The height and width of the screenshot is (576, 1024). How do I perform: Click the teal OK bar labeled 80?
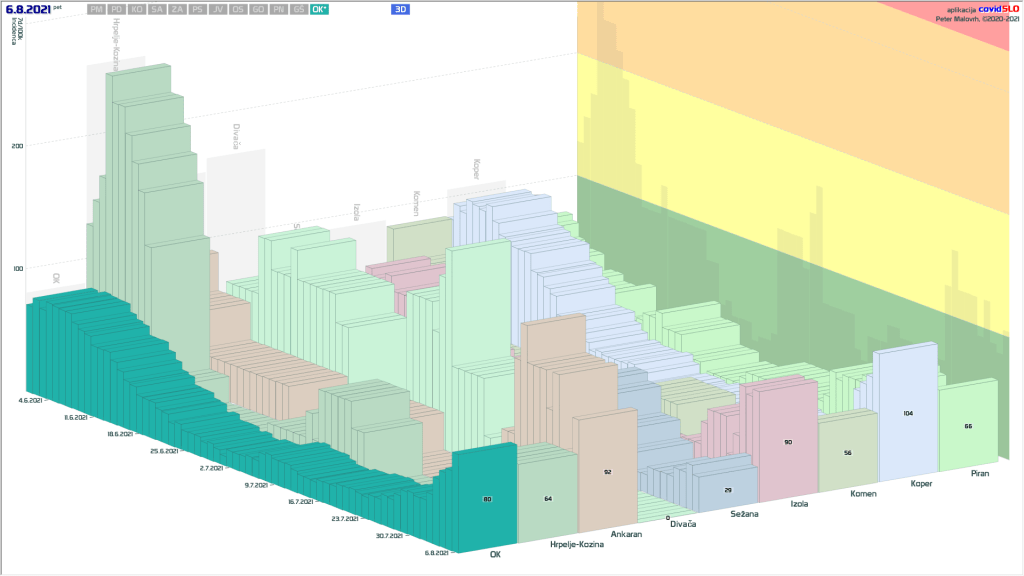(x=487, y=499)
